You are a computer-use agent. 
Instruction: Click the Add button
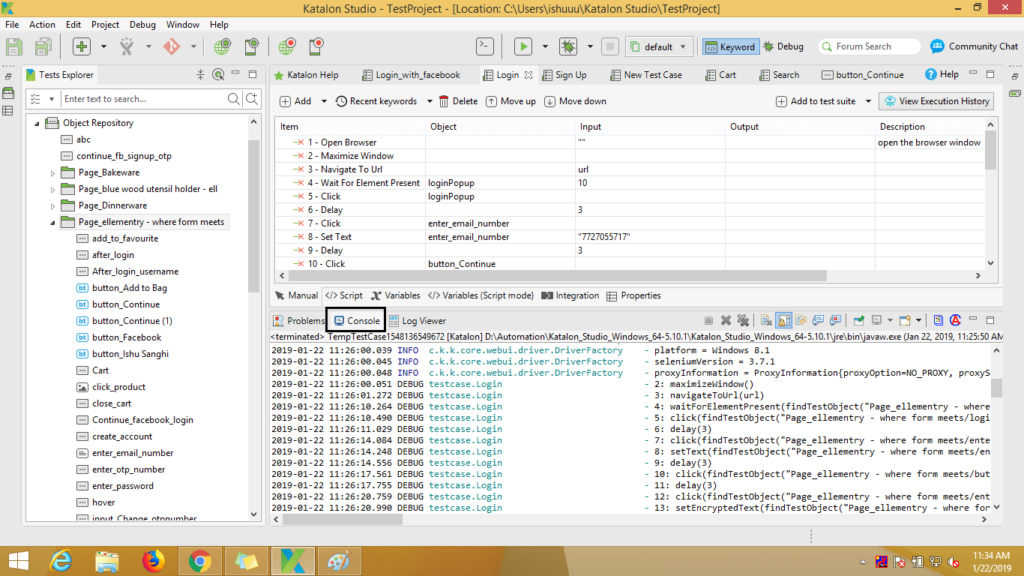(295, 101)
